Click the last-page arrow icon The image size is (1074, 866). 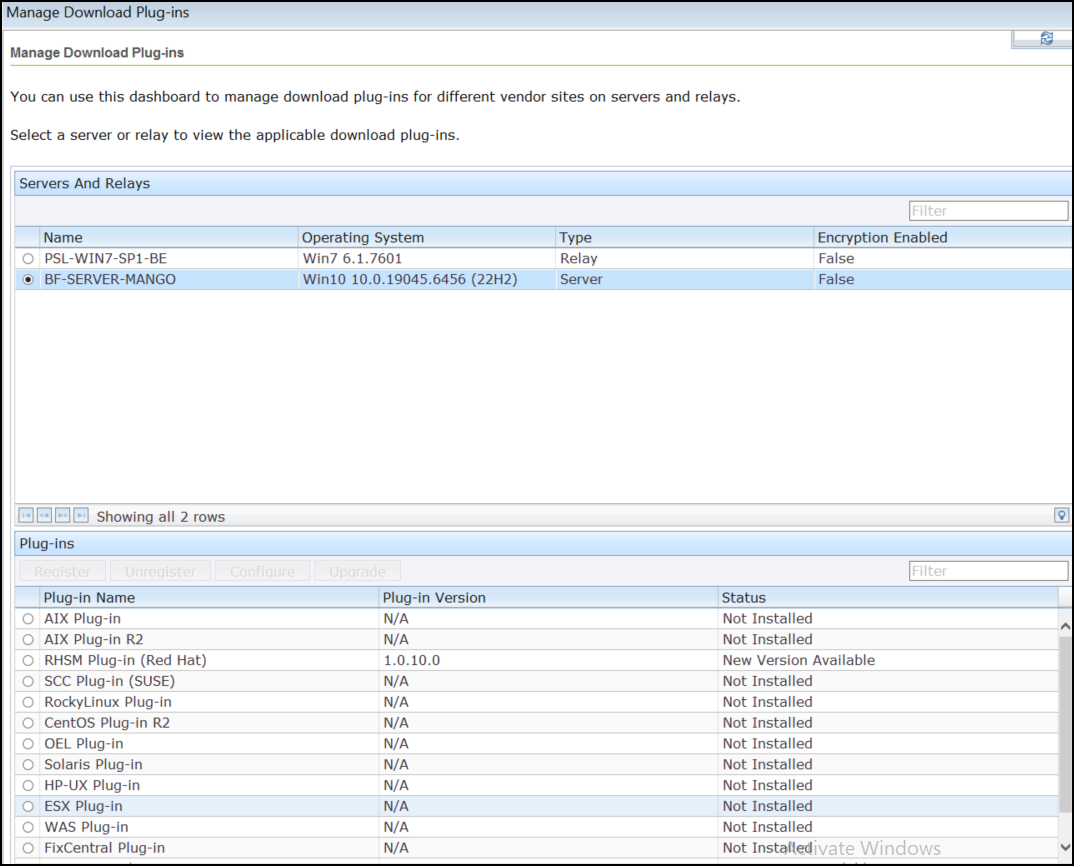pos(80,514)
